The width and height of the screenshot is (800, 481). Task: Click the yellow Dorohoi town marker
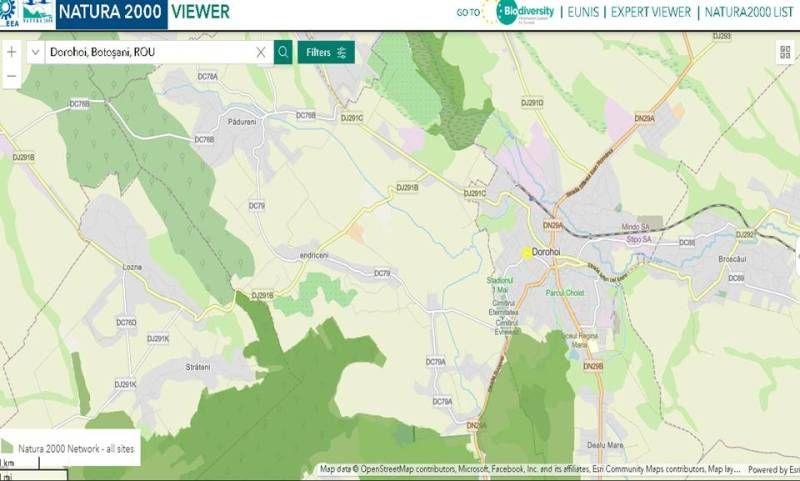[527, 253]
